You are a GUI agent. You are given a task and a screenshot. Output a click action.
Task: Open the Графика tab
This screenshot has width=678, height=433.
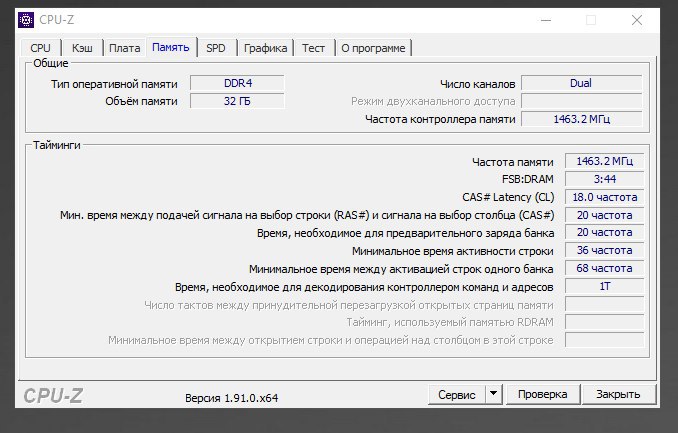click(265, 48)
